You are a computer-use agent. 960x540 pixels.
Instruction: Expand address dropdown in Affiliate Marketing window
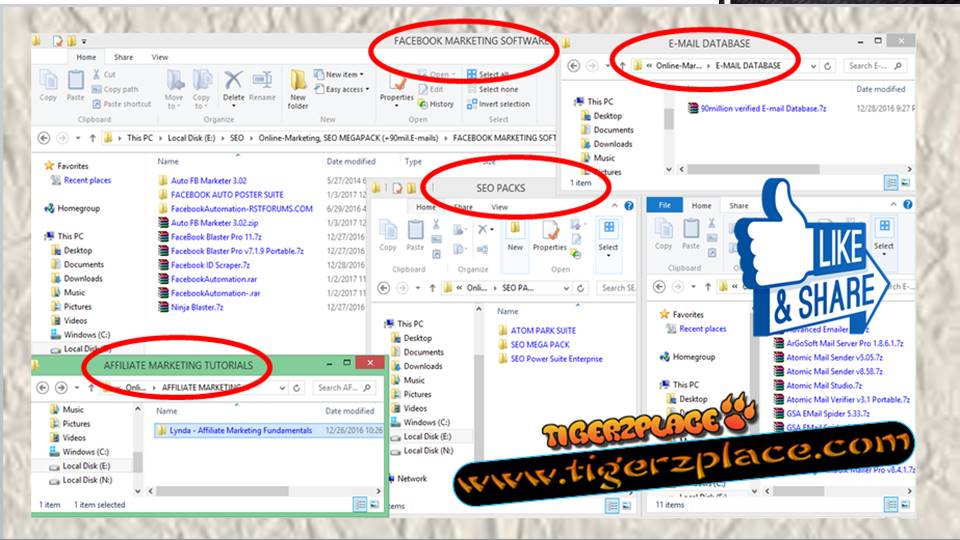click(282, 388)
